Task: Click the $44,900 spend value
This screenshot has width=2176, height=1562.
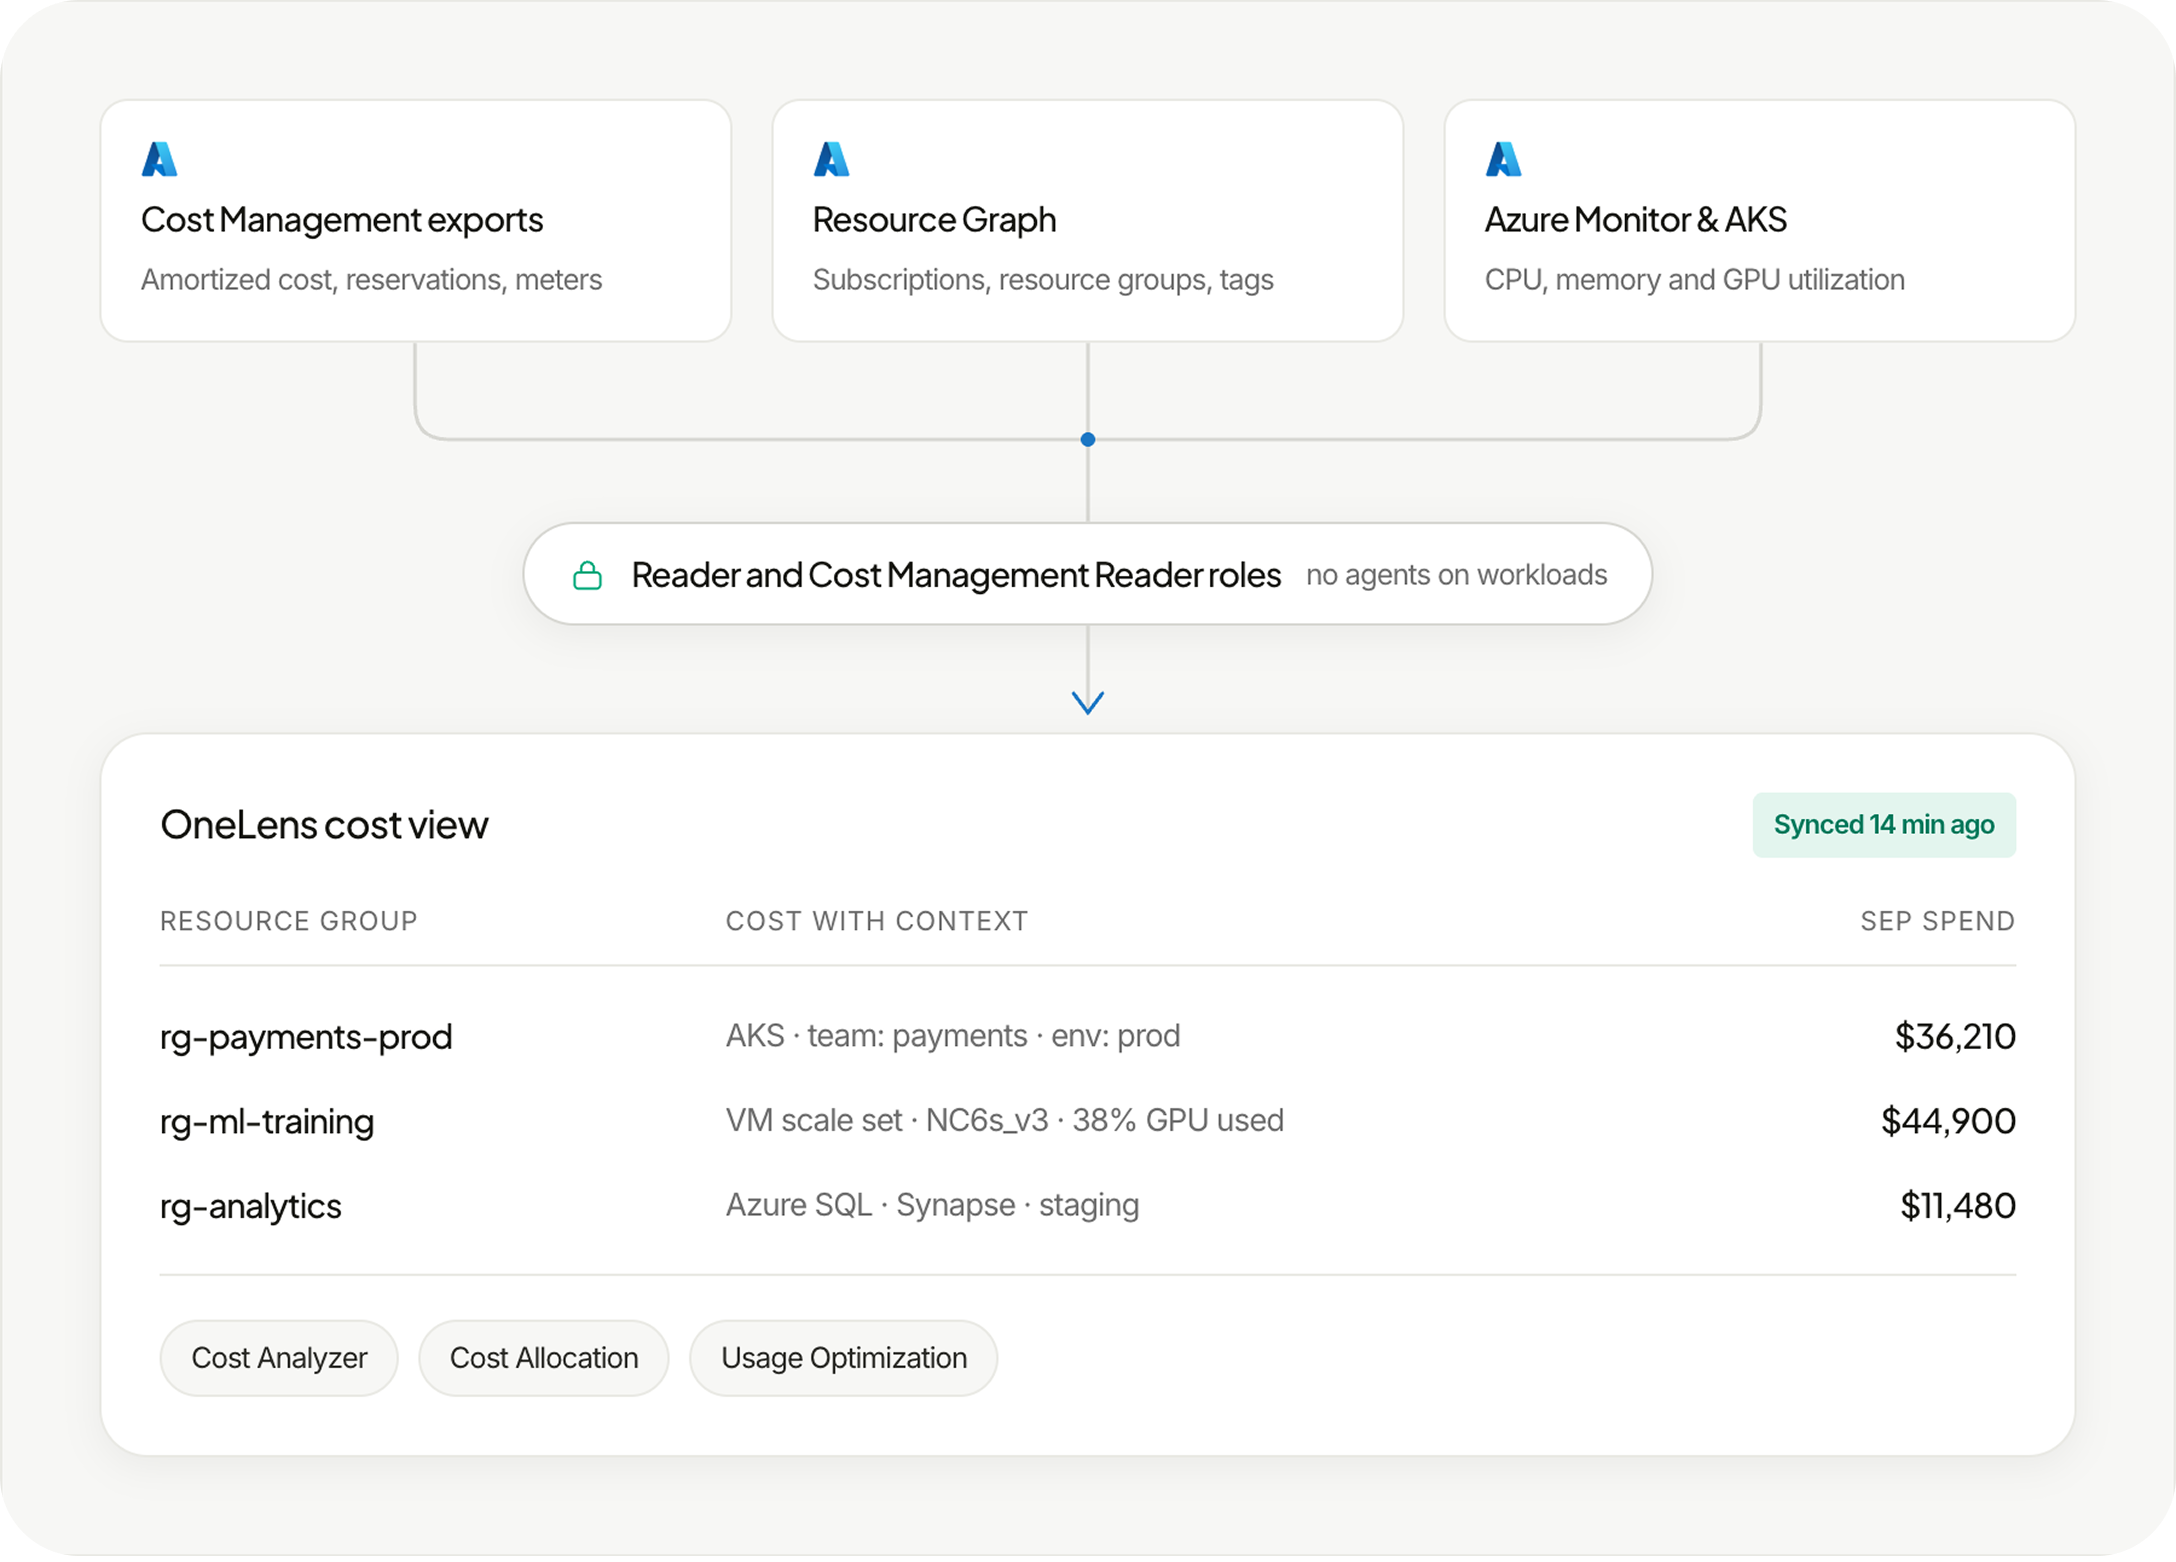Action: 1948,1122
